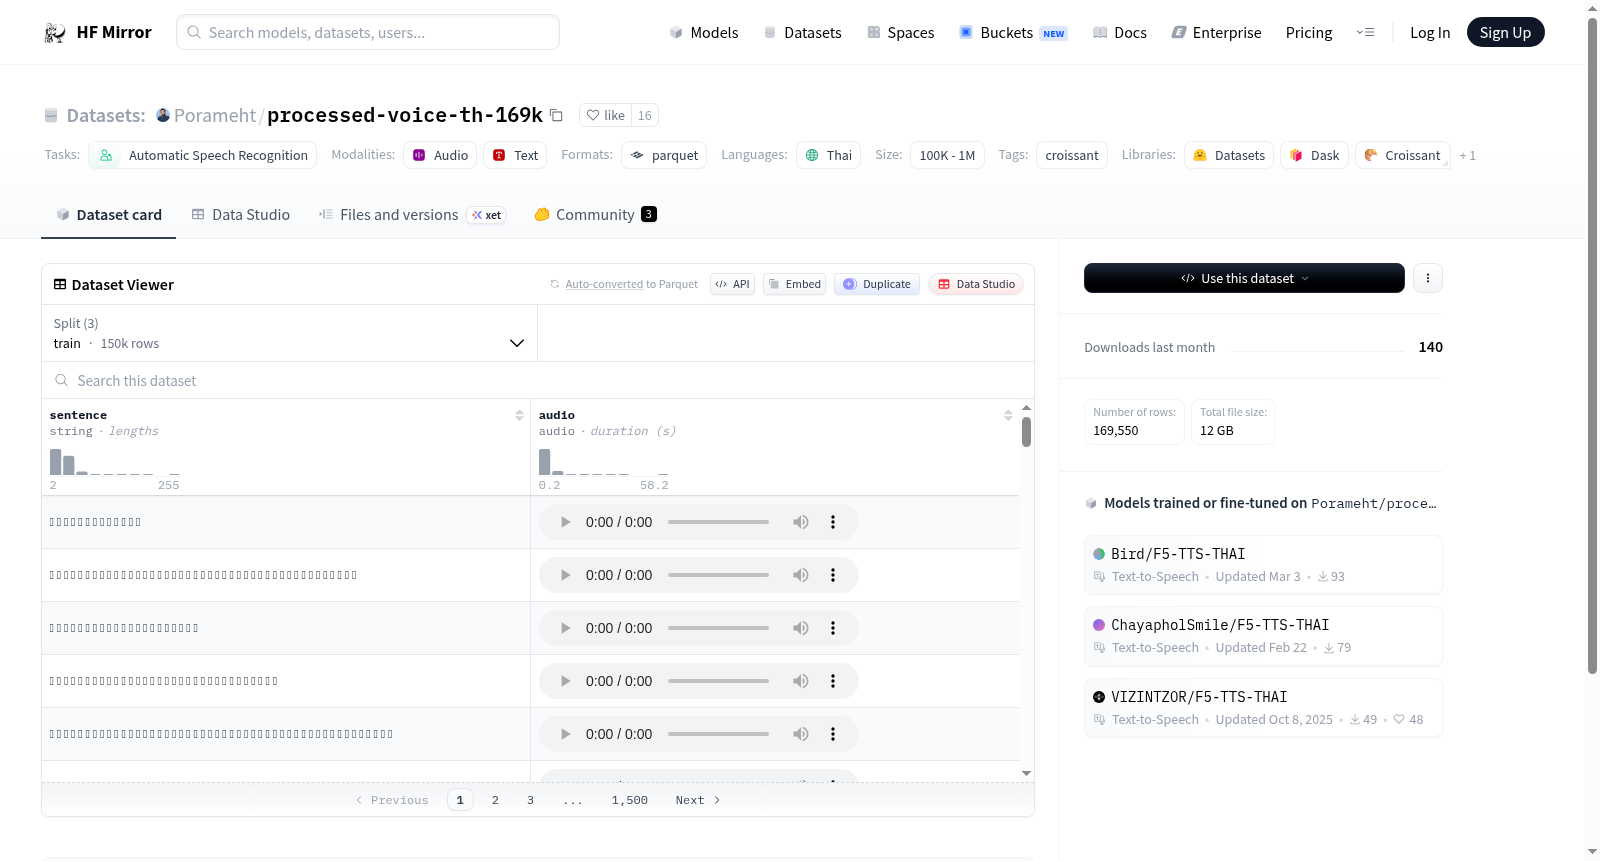
Task: Open more options on second row audio player
Action: (x=833, y=575)
